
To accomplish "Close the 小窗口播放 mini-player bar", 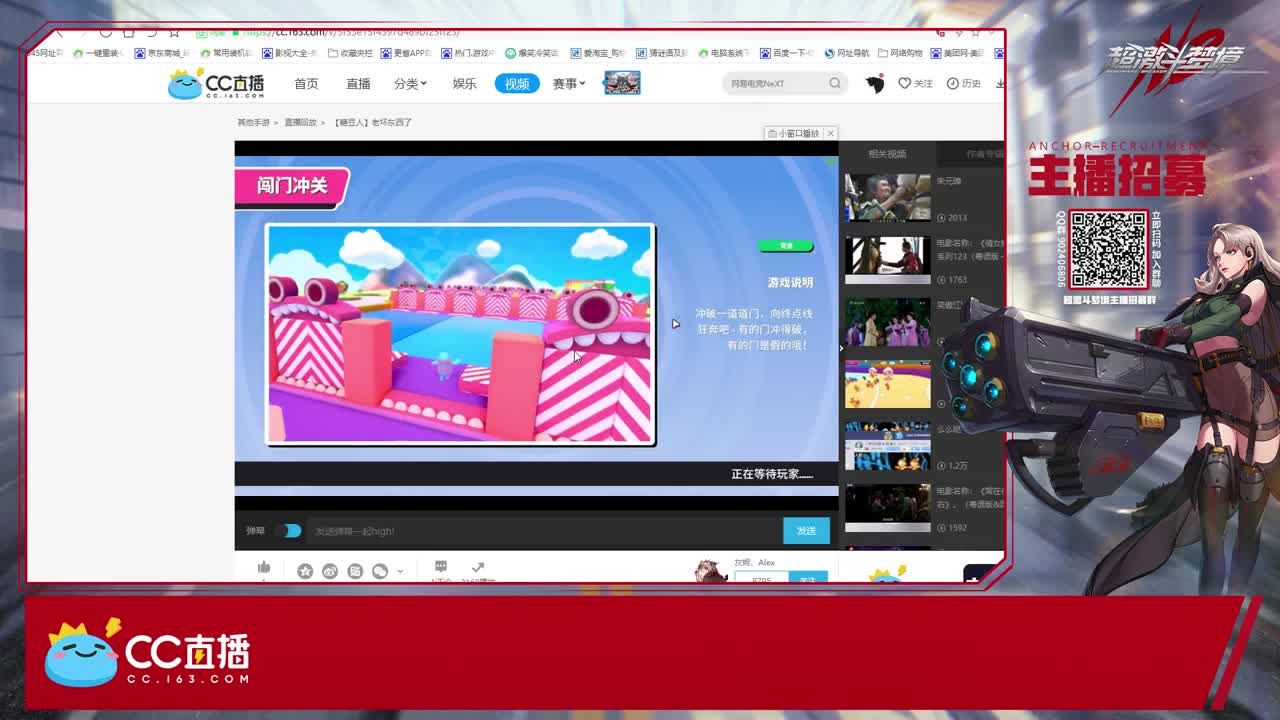I will tap(830, 133).
